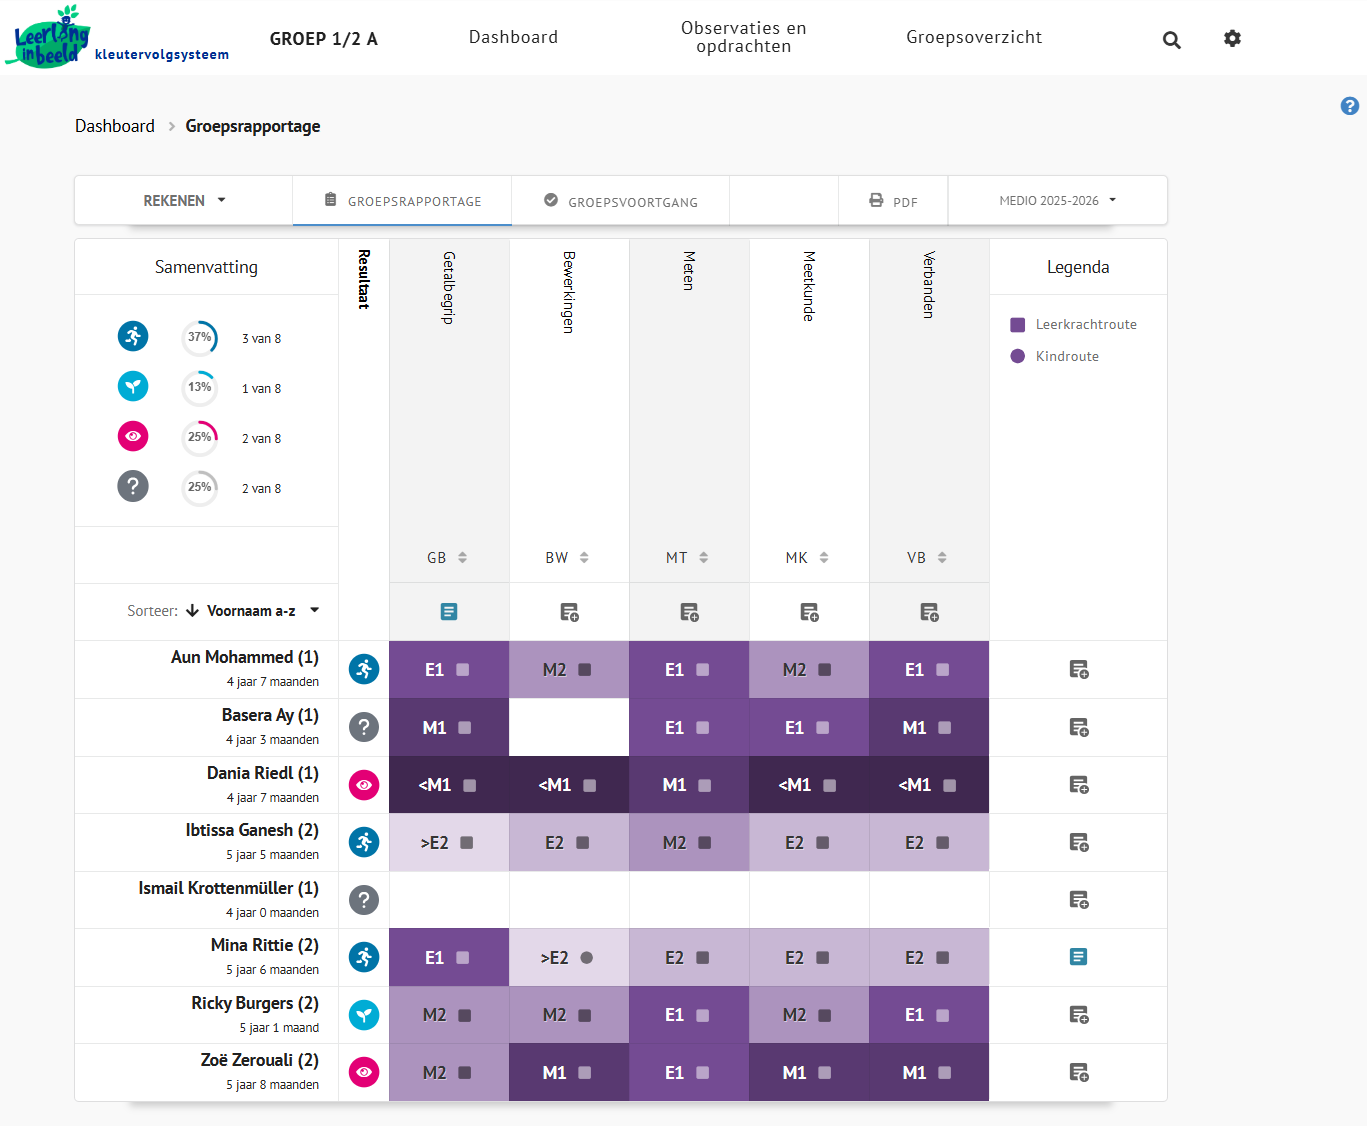Open the Getalbegrip column note icon

(x=449, y=611)
